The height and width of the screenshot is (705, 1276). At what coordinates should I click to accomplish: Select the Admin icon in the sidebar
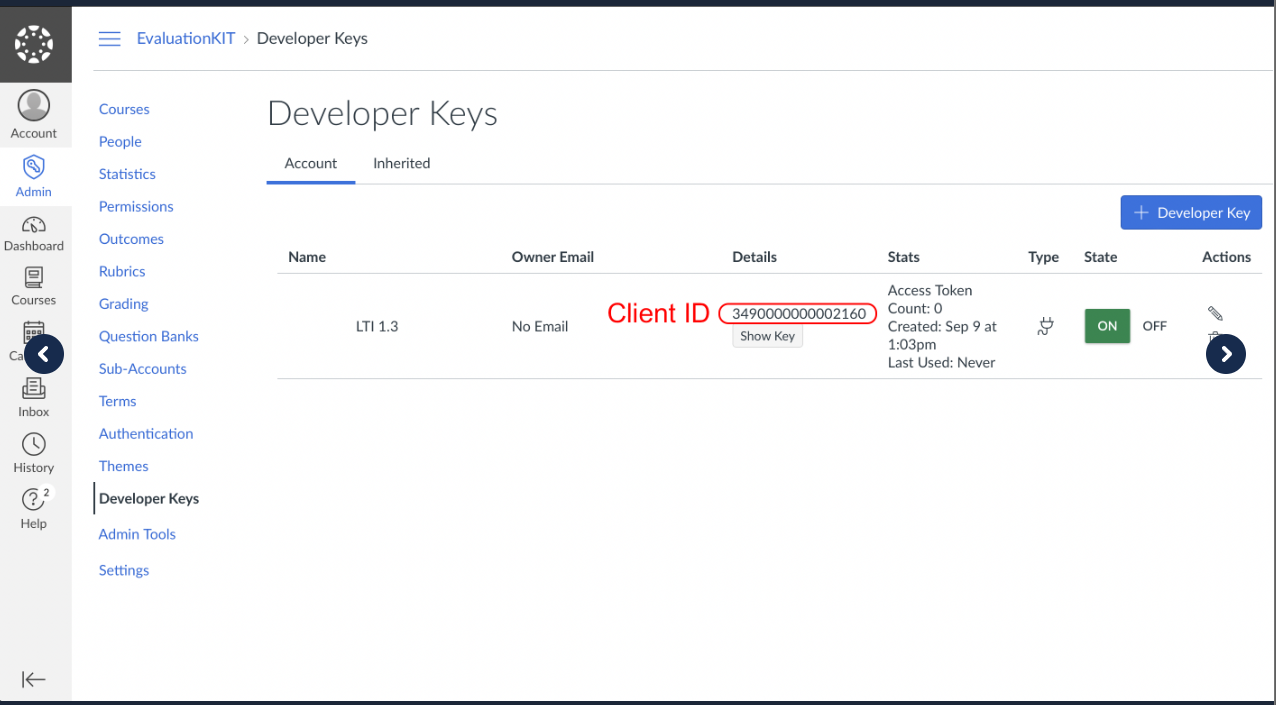tap(33, 175)
